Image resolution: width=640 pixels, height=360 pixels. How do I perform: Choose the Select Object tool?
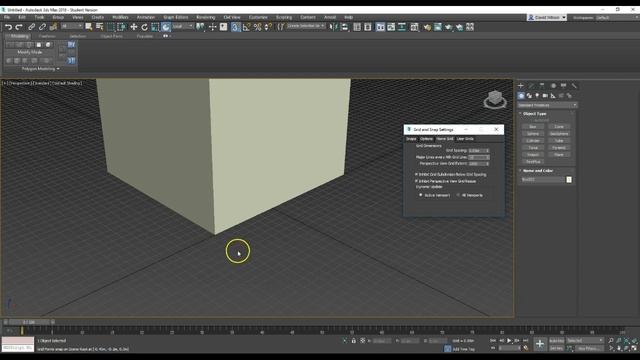coord(89,27)
